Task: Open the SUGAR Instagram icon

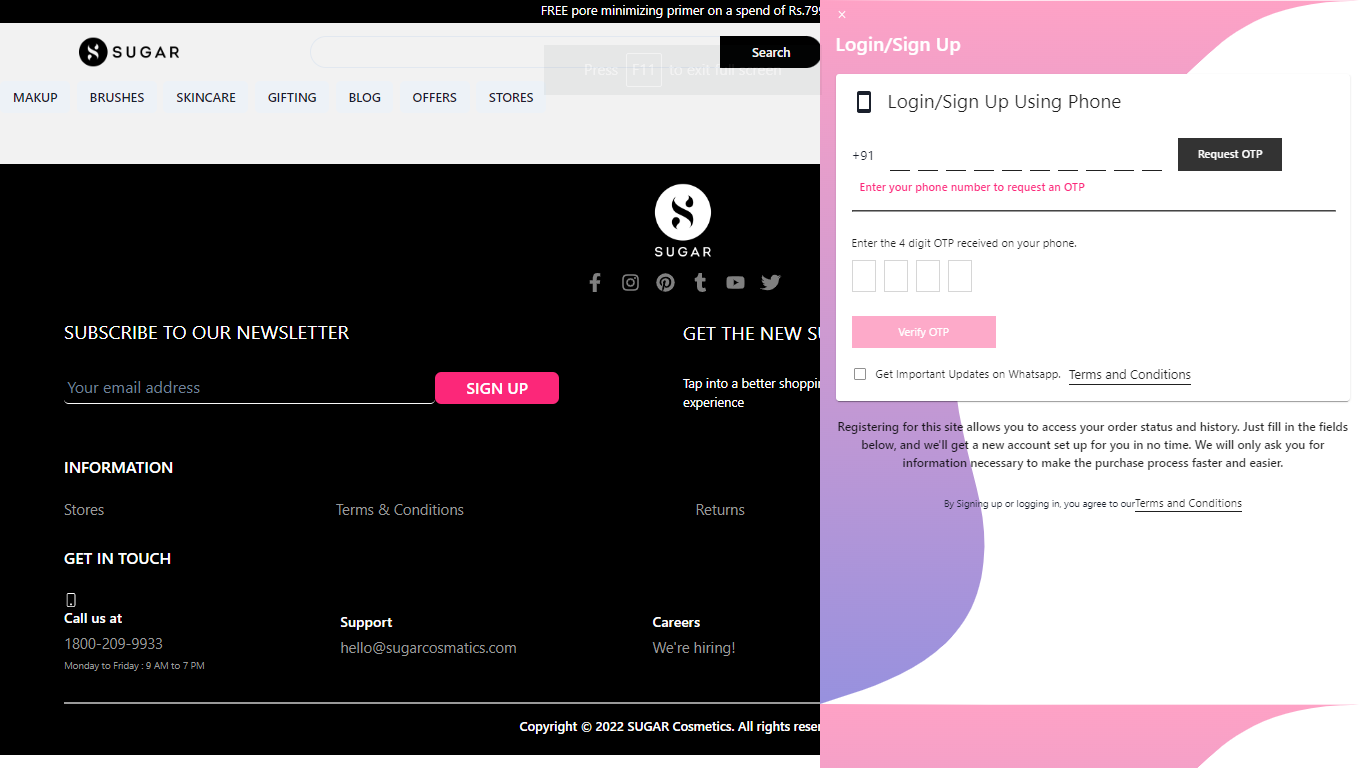Action: 630,283
